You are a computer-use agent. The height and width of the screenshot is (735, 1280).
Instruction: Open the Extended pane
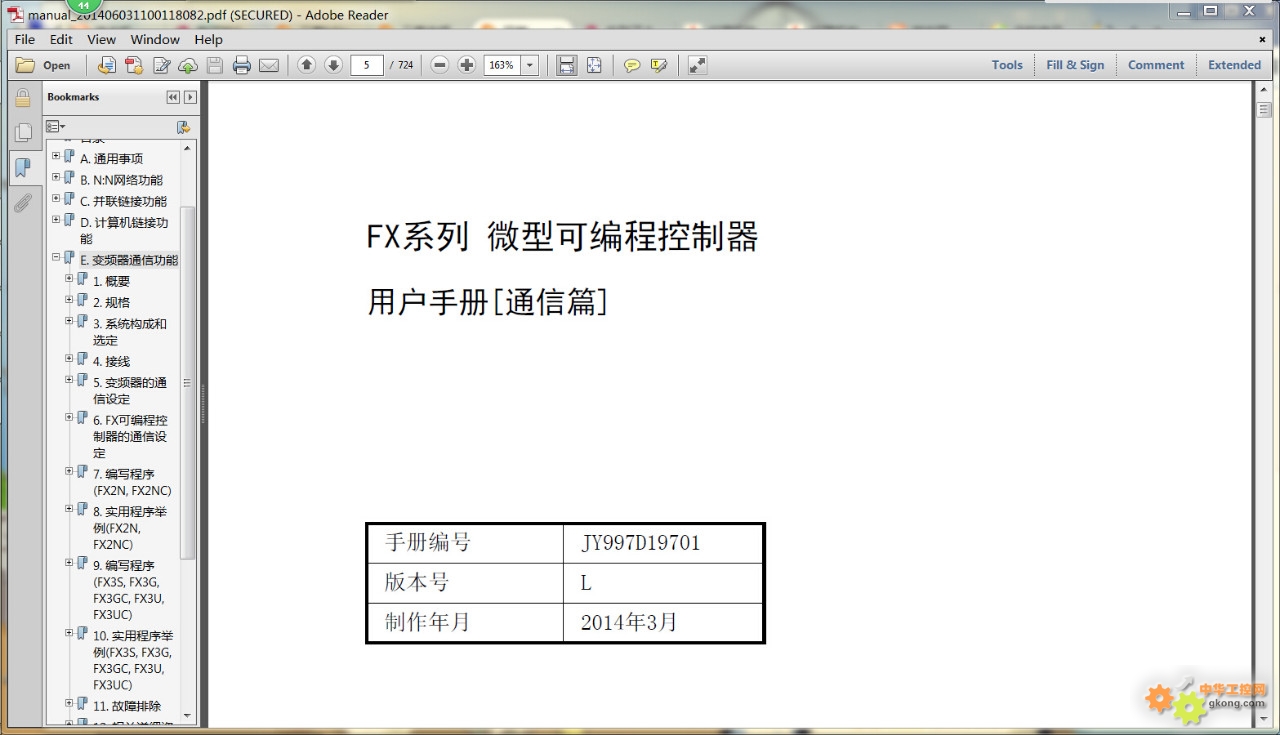coord(1234,65)
